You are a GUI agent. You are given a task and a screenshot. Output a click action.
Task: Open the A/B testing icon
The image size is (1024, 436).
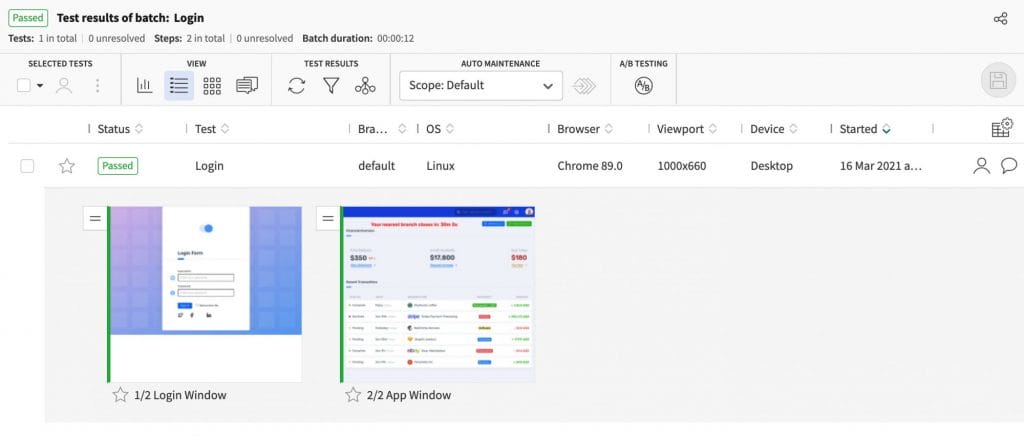(x=643, y=86)
